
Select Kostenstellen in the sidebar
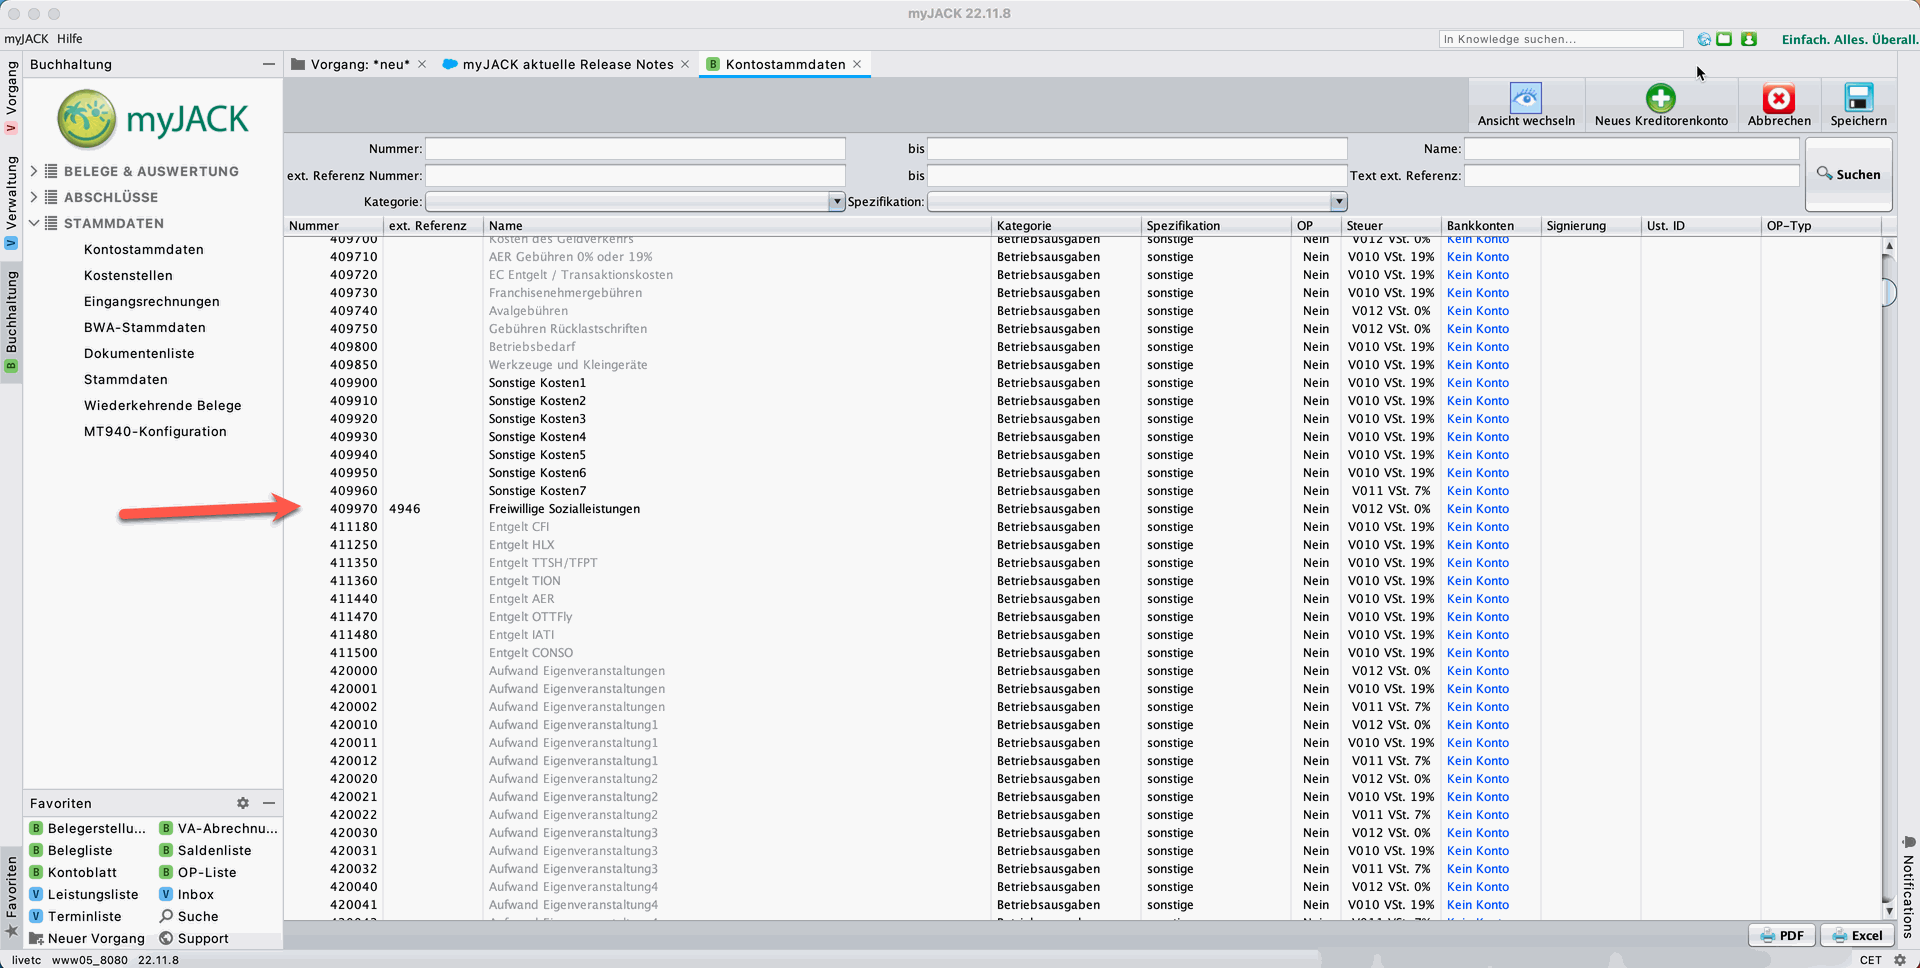tap(128, 276)
